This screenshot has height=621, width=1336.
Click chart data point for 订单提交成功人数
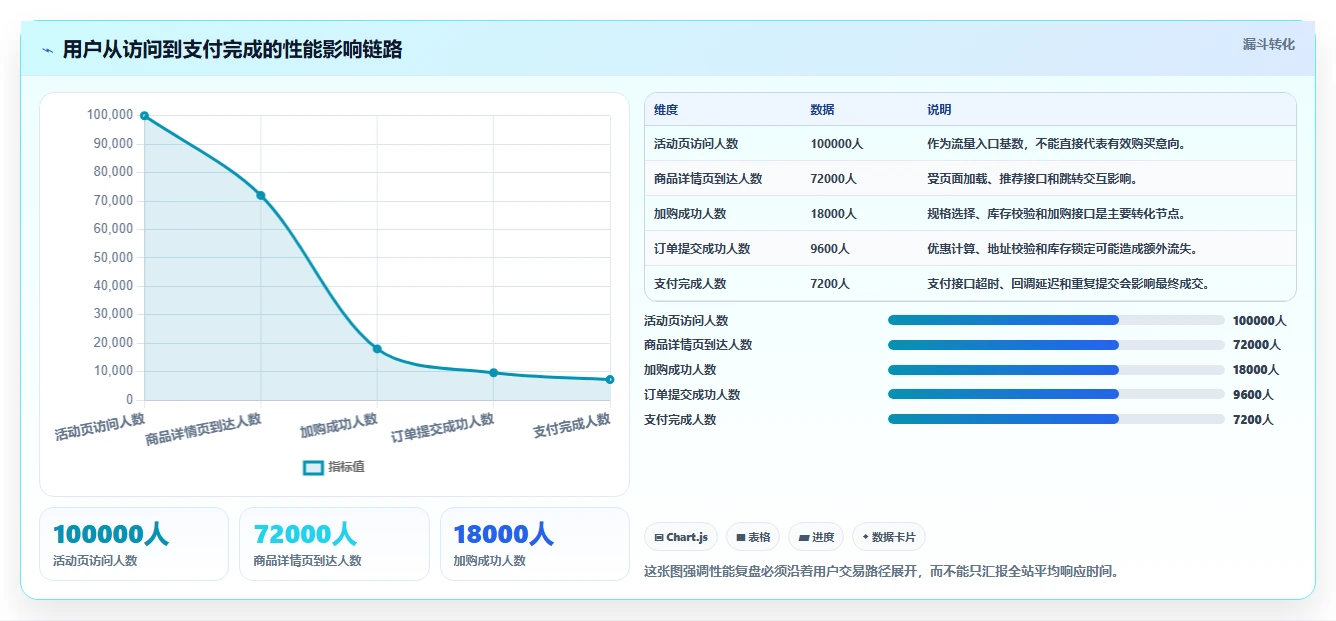[x=493, y=373]
